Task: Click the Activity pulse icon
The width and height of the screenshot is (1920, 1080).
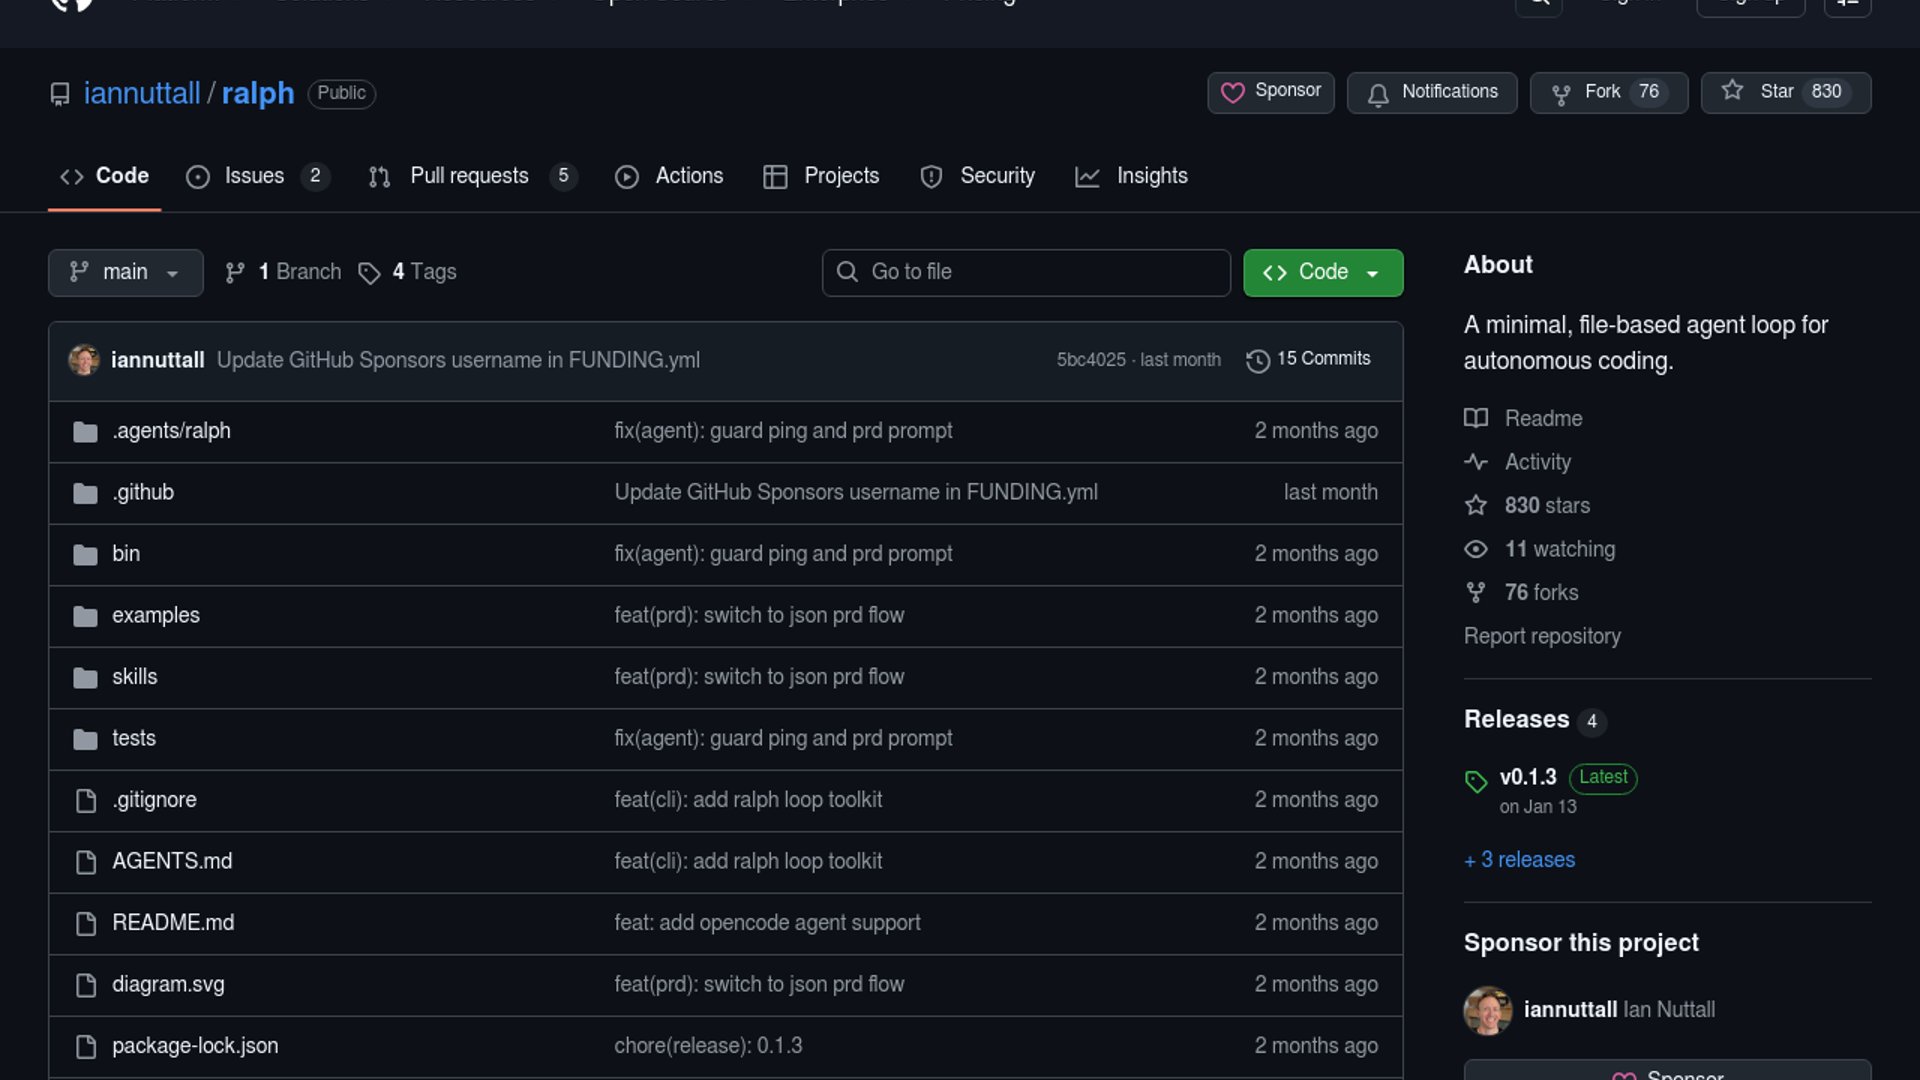Action: pyautogui.click(x=1476, y=462)
